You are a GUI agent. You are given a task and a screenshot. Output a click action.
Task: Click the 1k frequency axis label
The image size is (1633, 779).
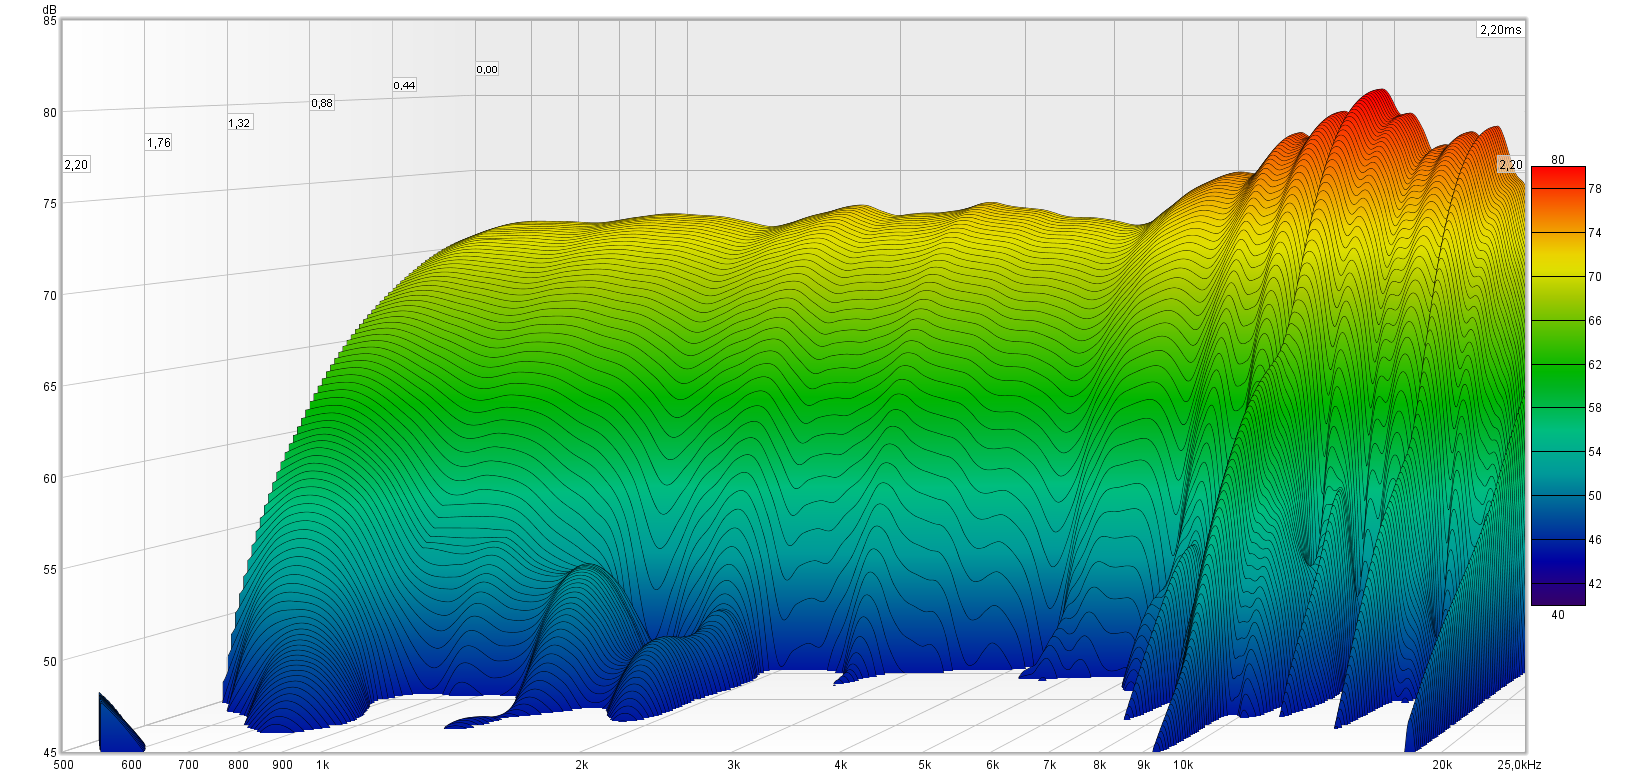323,765
